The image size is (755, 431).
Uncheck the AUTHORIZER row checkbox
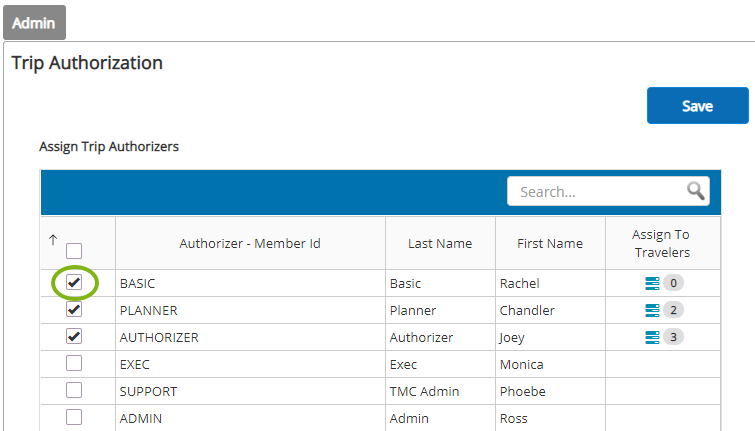(x=74, y=336)
